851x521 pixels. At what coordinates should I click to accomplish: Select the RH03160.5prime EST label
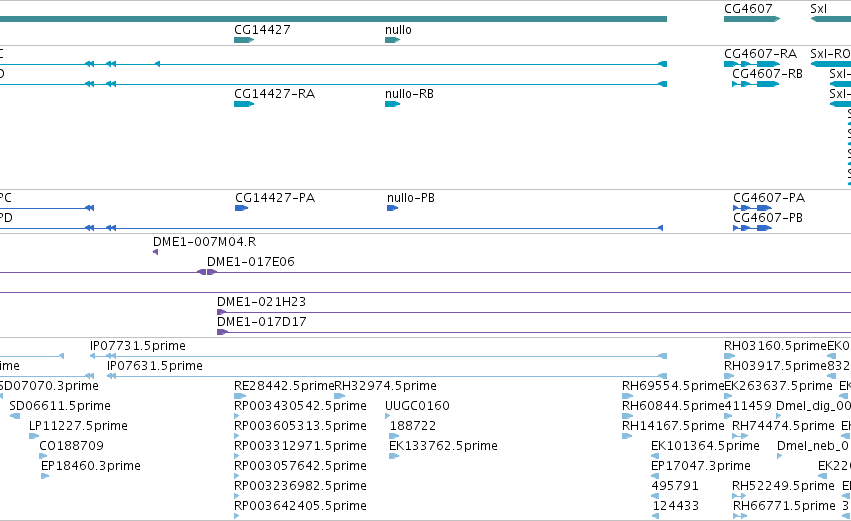775,346
